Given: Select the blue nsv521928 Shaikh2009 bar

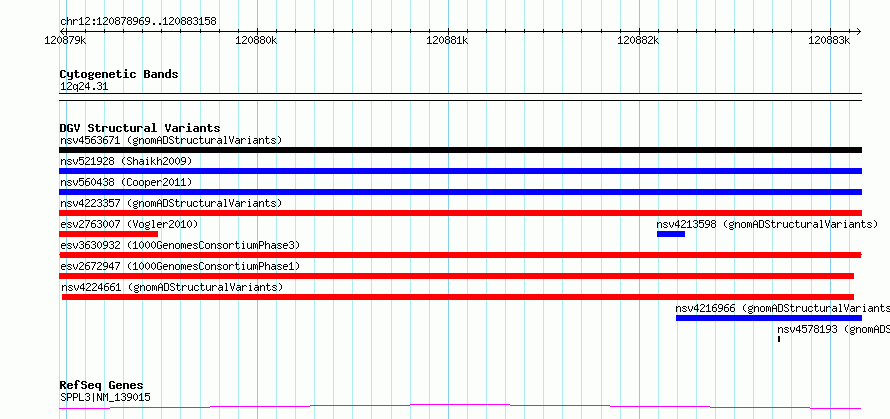Looking at the screenshot, I should pyautogui.click(x=460, y=171).
